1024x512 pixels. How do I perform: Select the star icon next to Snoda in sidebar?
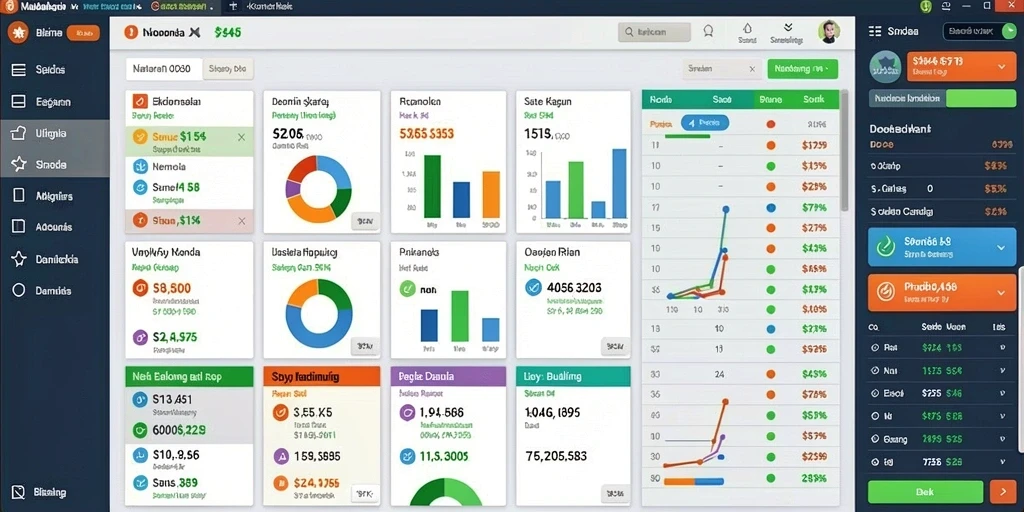click(19, 165)
